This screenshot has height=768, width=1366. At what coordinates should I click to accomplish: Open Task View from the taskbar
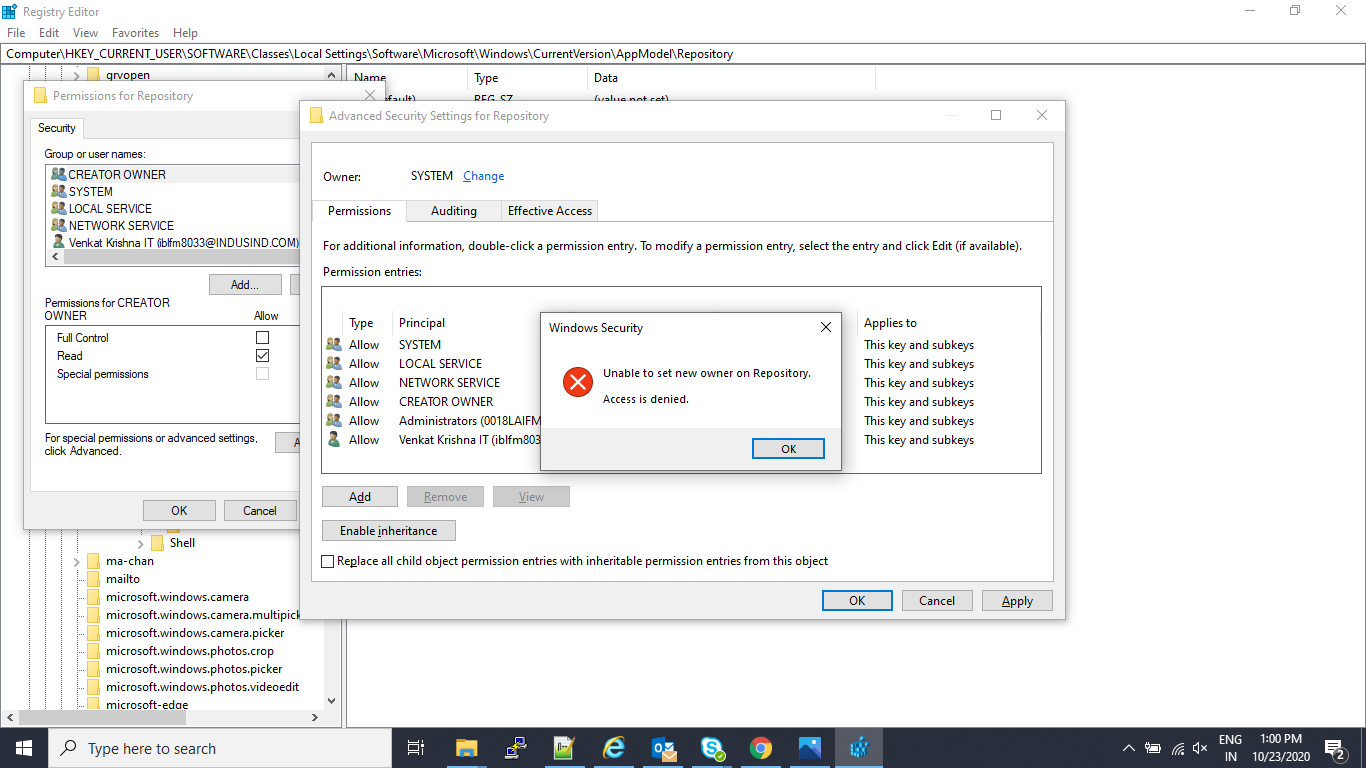point(416,748)
